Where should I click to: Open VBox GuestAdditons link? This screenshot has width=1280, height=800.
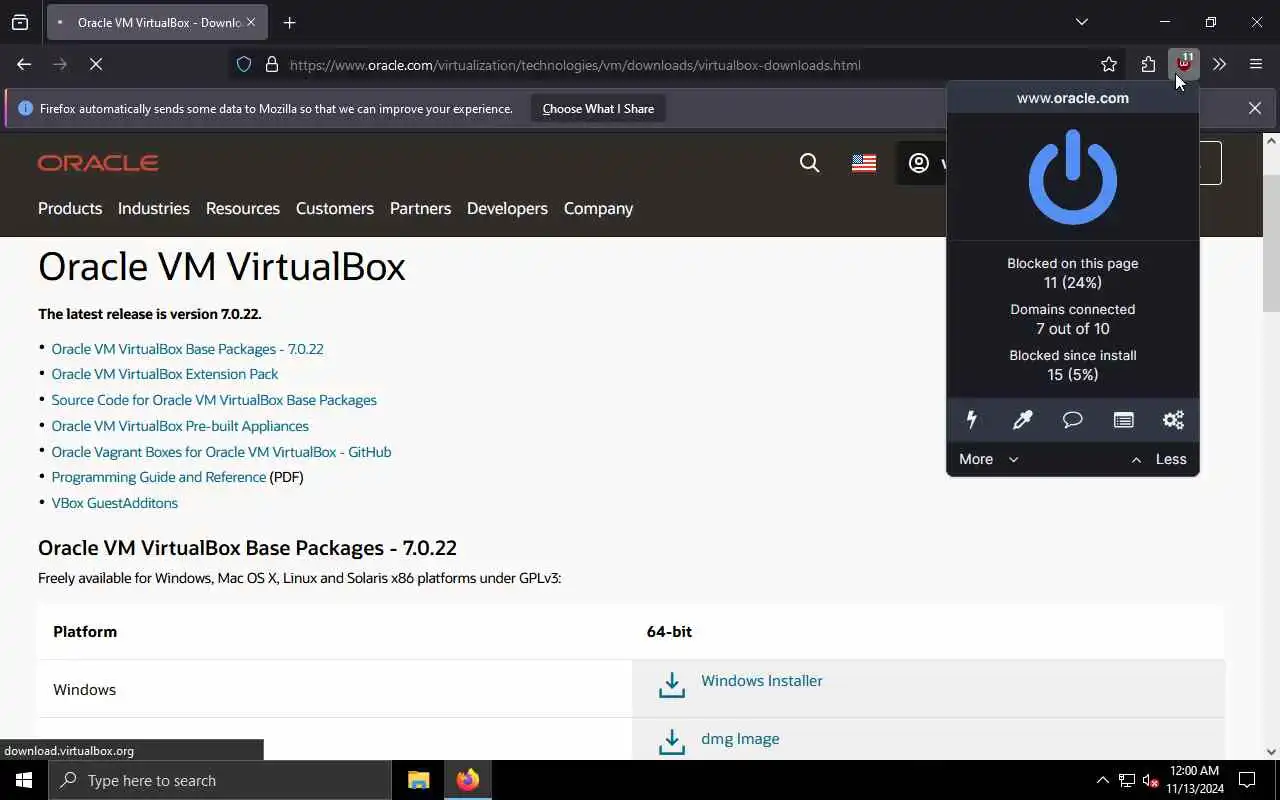[115, 503]
